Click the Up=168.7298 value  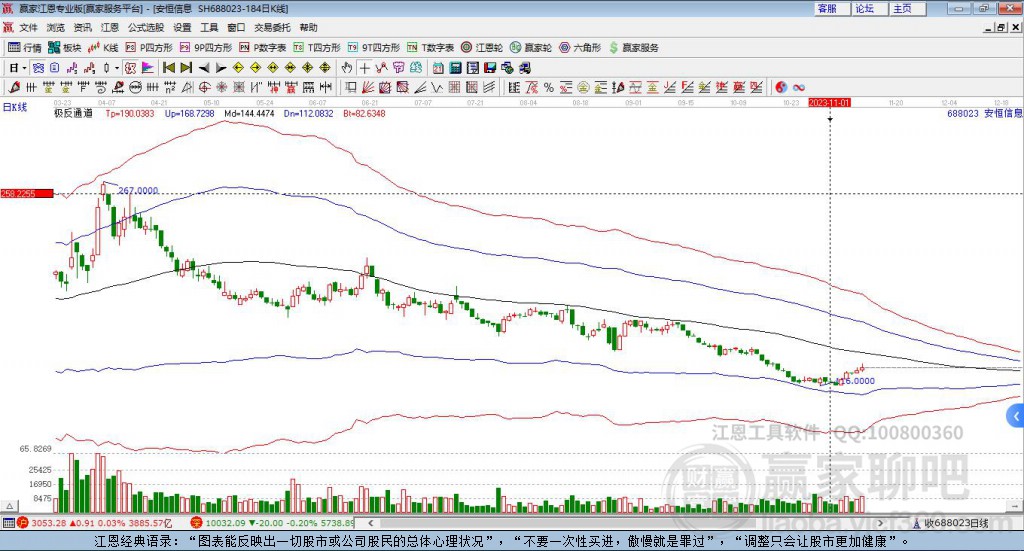coord(189,113)
